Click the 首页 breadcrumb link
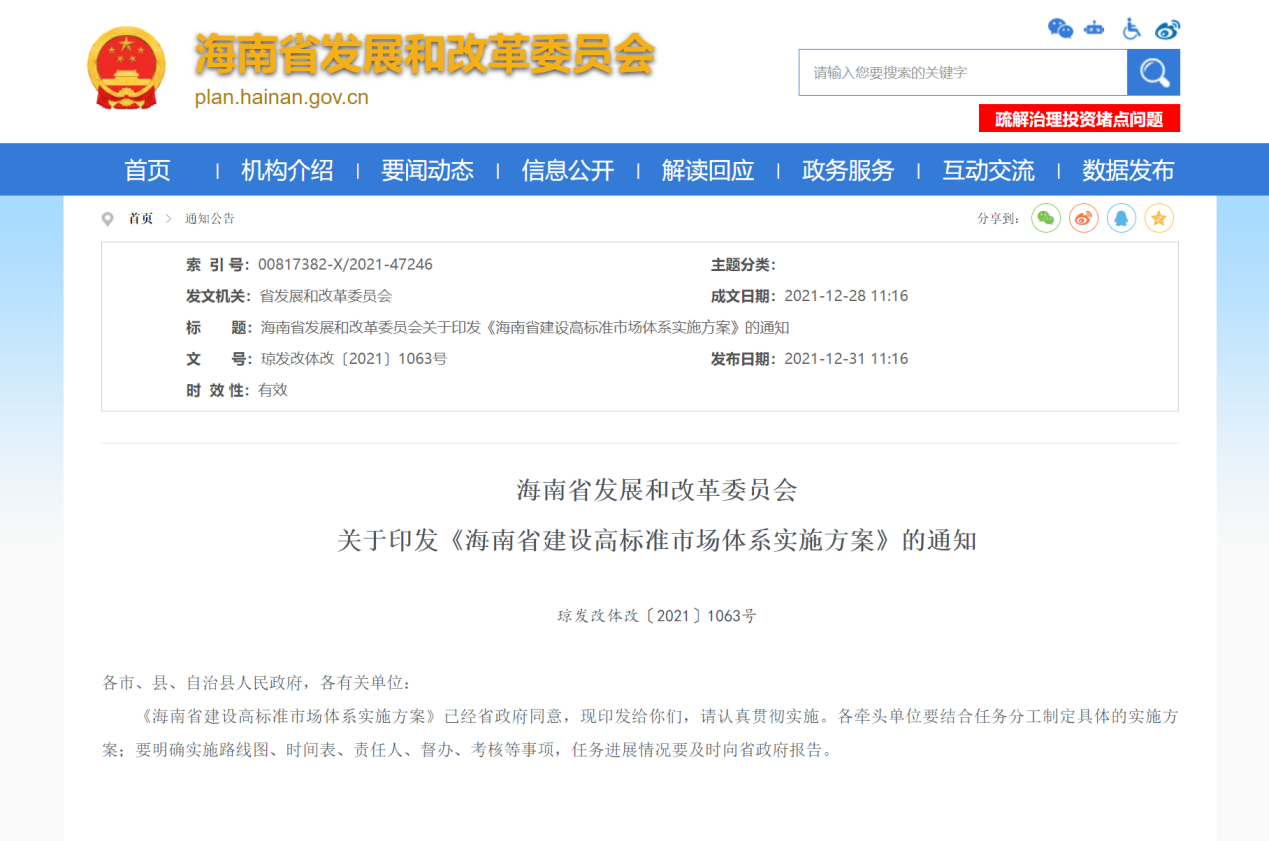The width and height of the screenshot is (1269, 841). click(141, 219)
